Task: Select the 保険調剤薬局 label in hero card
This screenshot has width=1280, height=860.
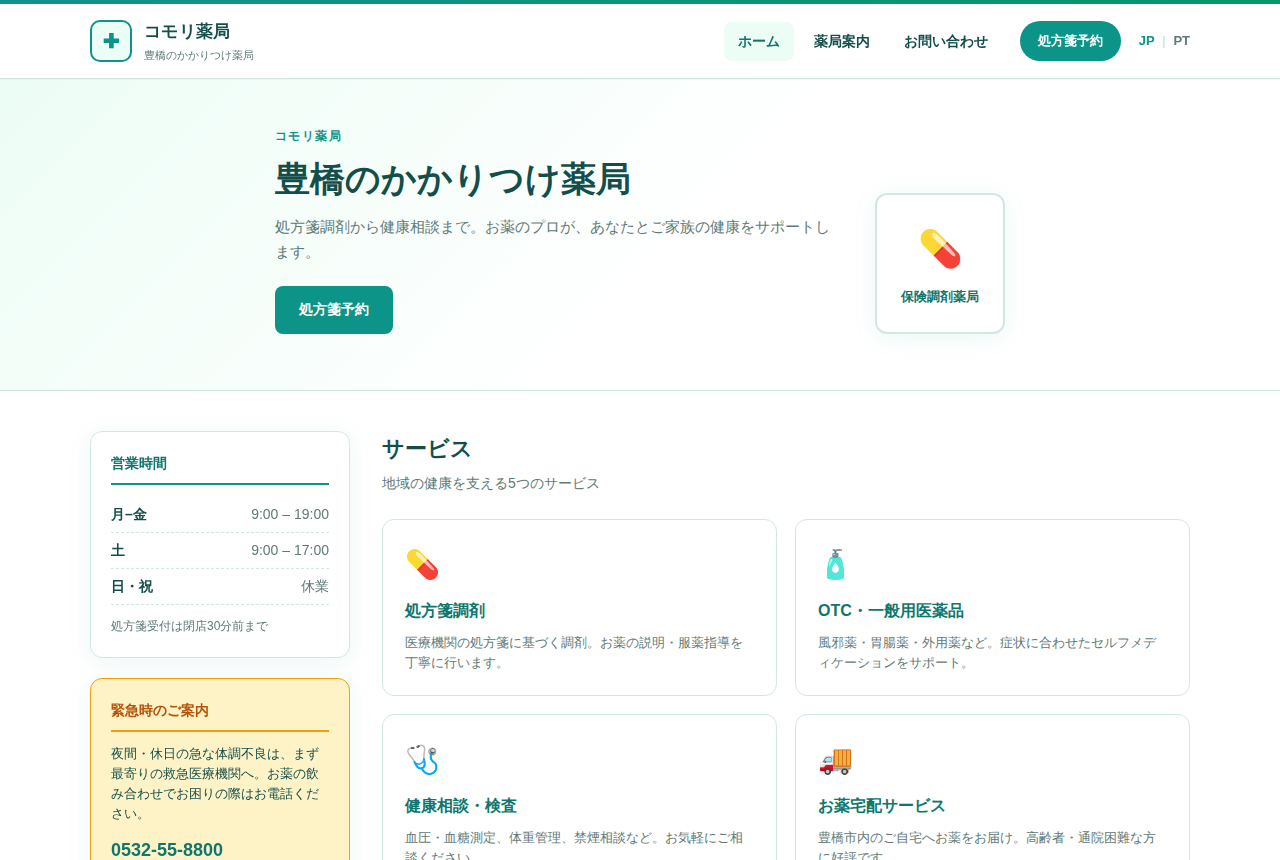Action: (x=940, y=297)
